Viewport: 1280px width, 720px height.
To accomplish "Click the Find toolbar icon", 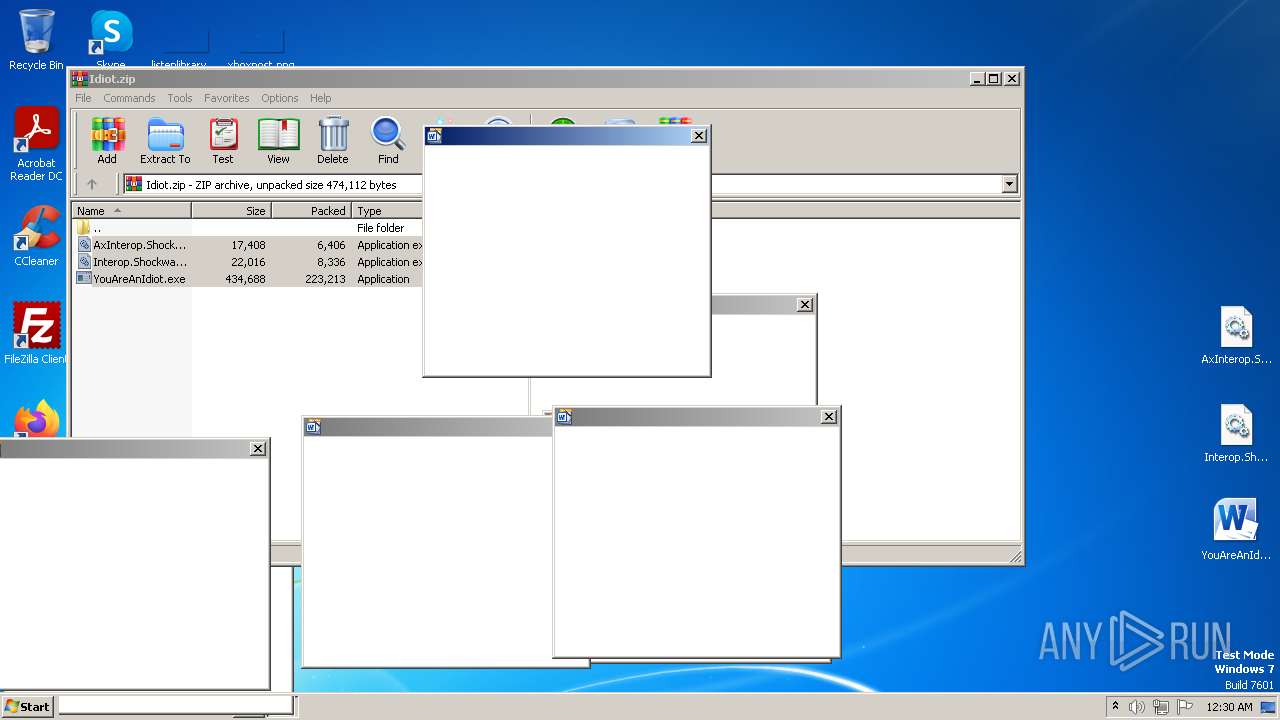I will pyautogui.click(x=388, y=141).
